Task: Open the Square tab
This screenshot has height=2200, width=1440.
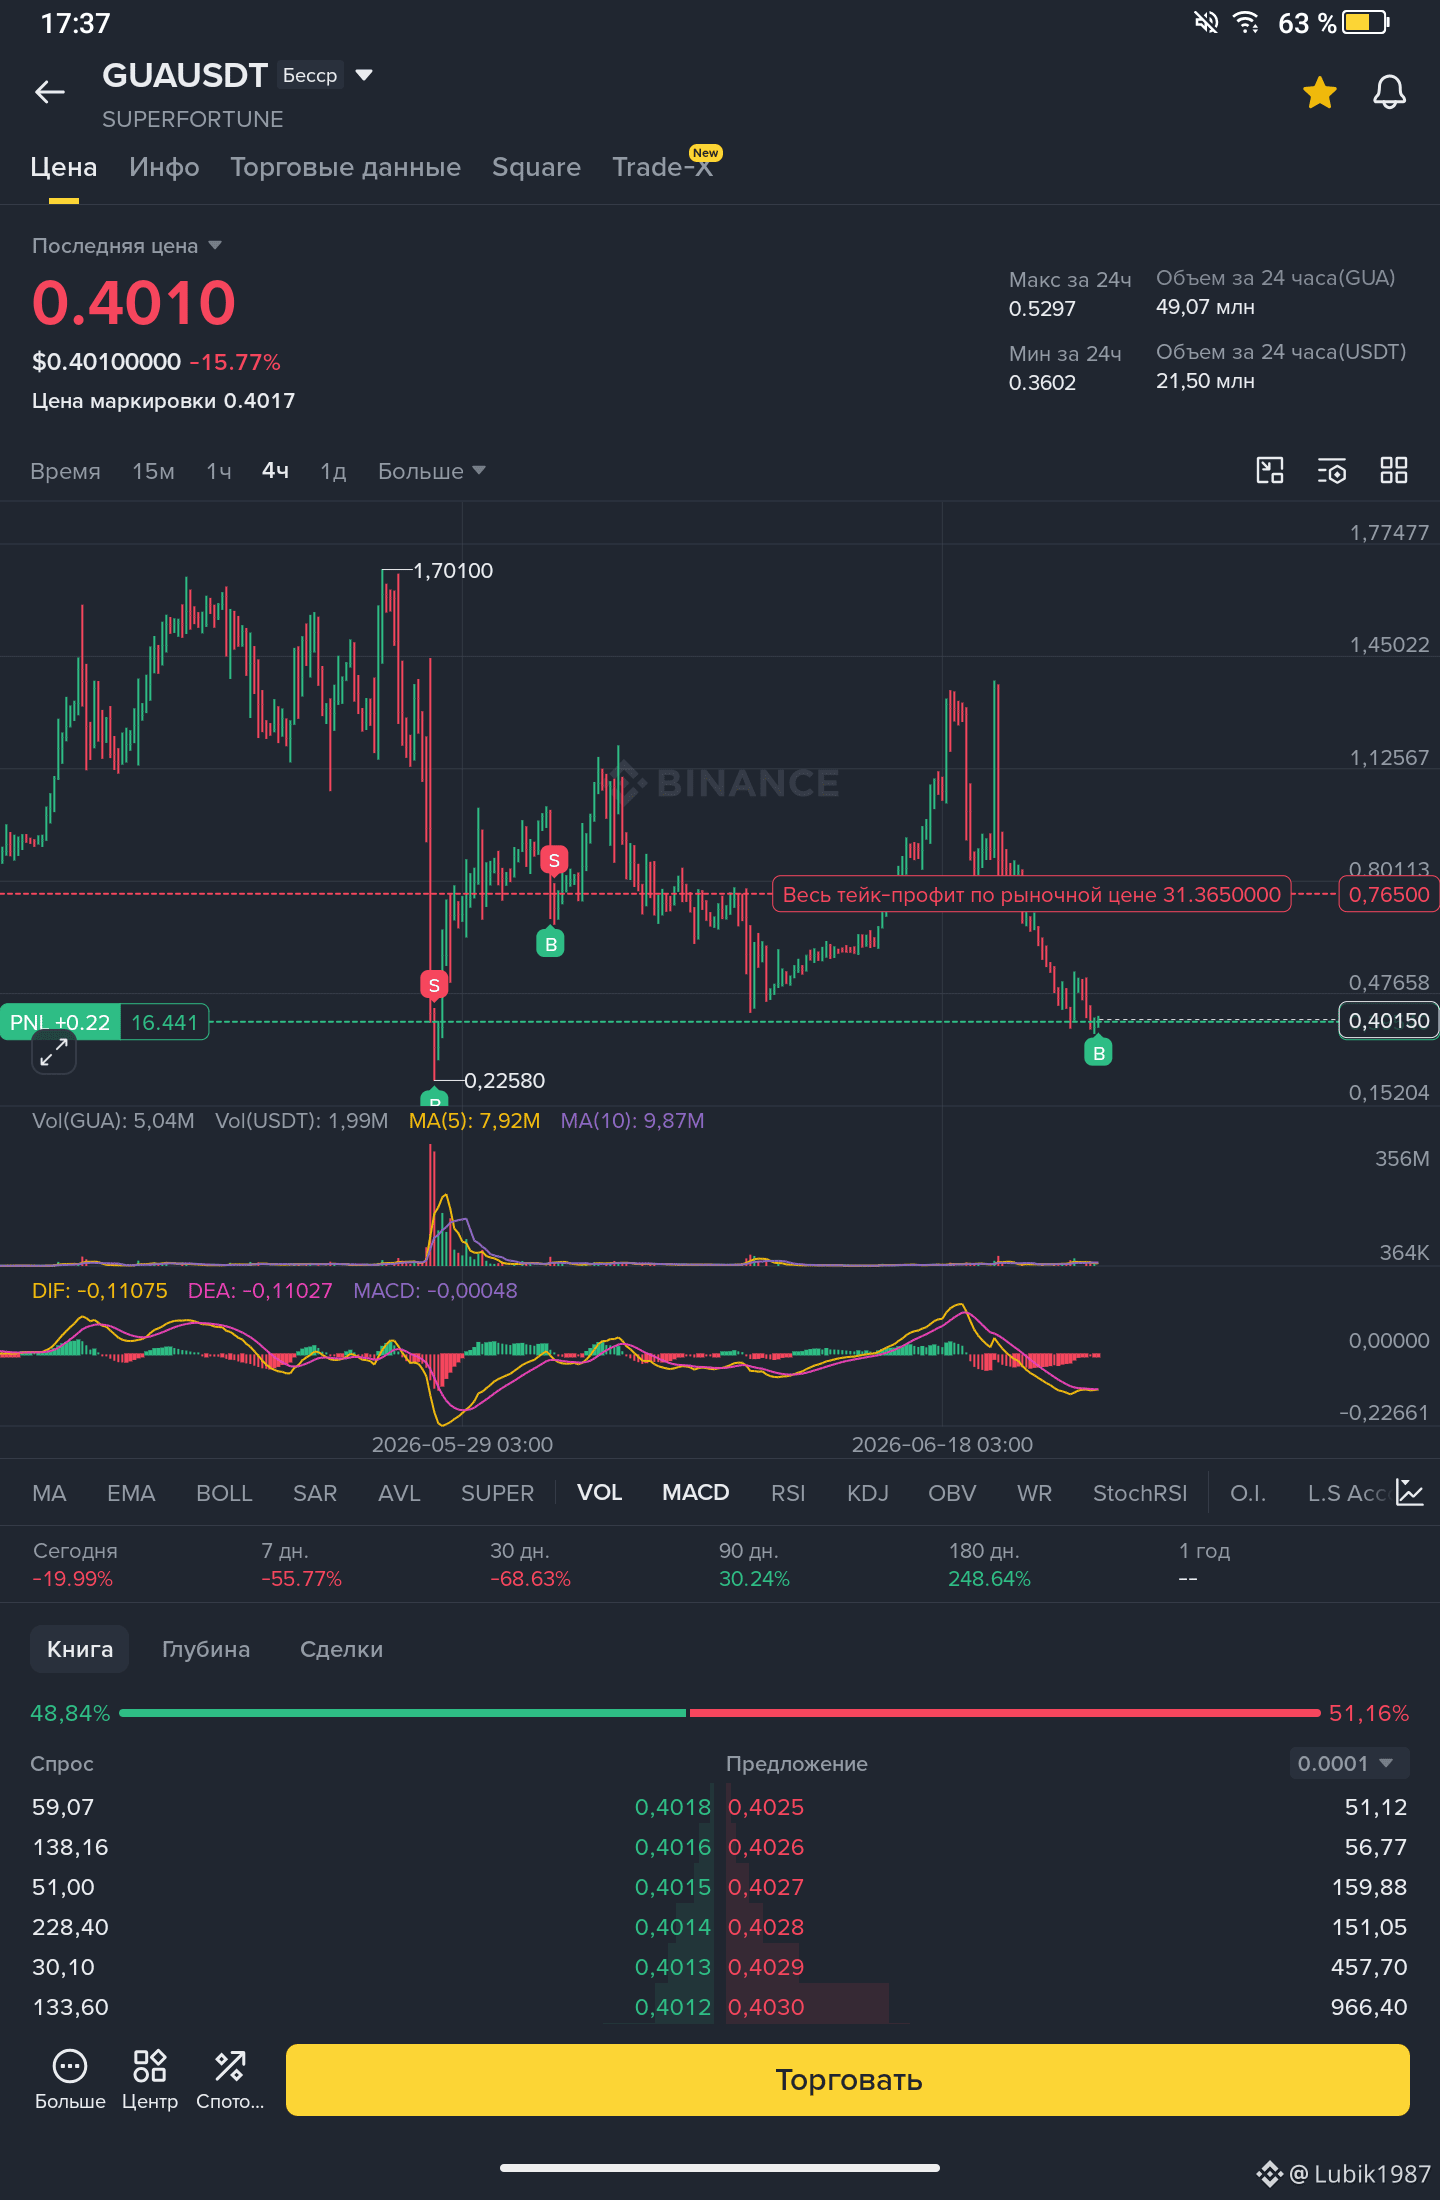Action: click(x=536, y=167)
